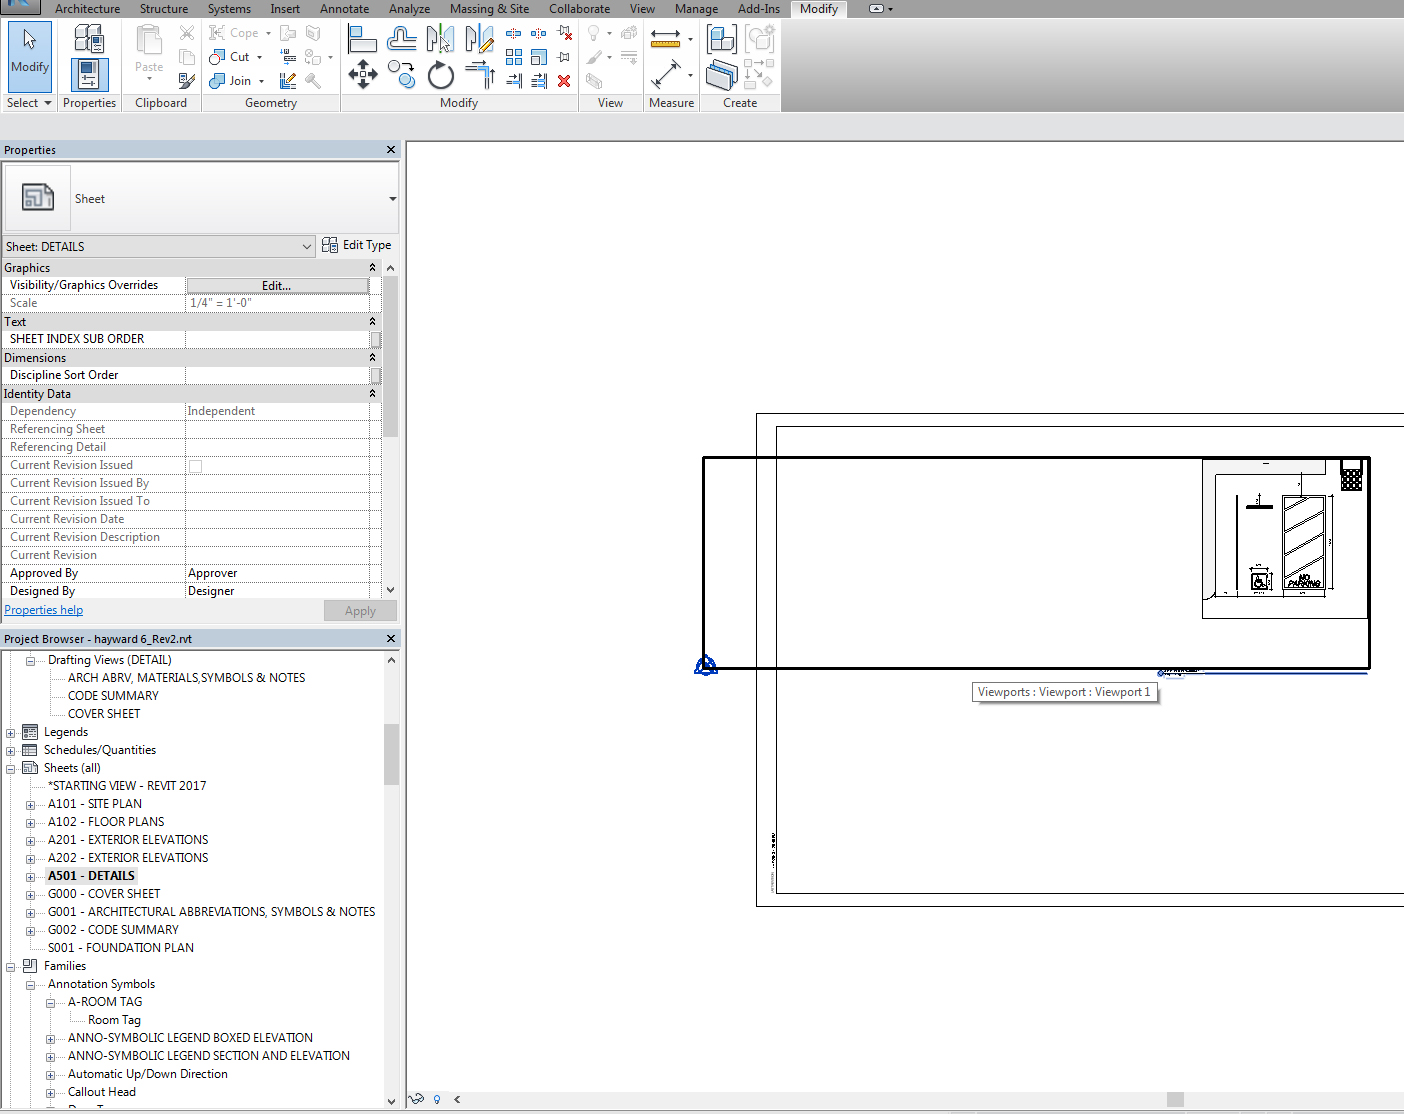Image resolution: width=1404 pixels, height=1114 pixels.
Task: Click the Copy tool icon
Action: pos(402,74)
